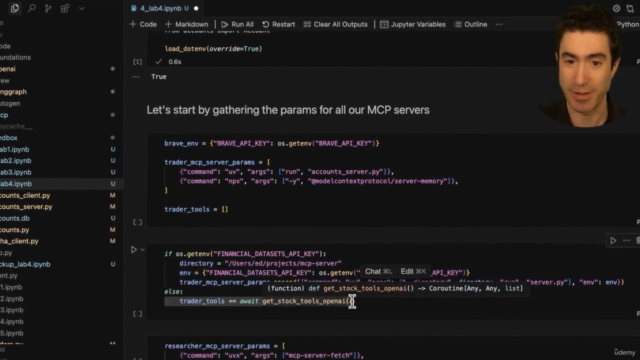Open the cell toolbar more actions ellipsis
Screen dimensions: 640x360
point(626,240)
